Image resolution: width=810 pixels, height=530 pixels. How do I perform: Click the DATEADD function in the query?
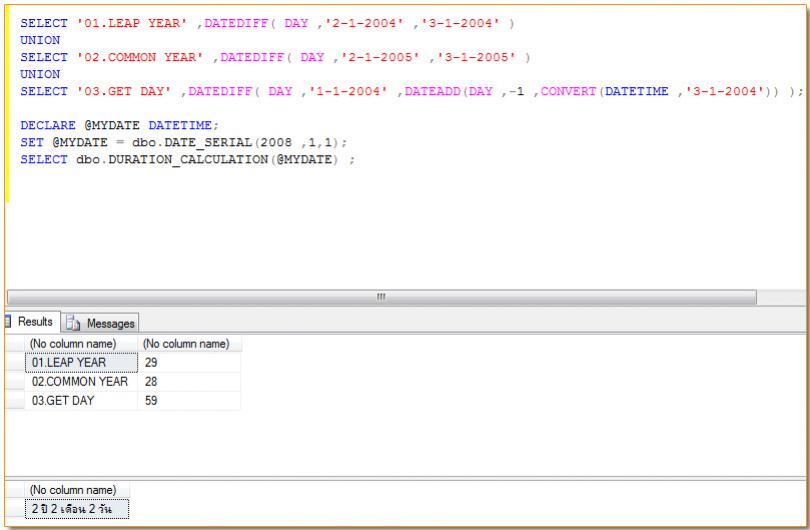pos(432,91)
